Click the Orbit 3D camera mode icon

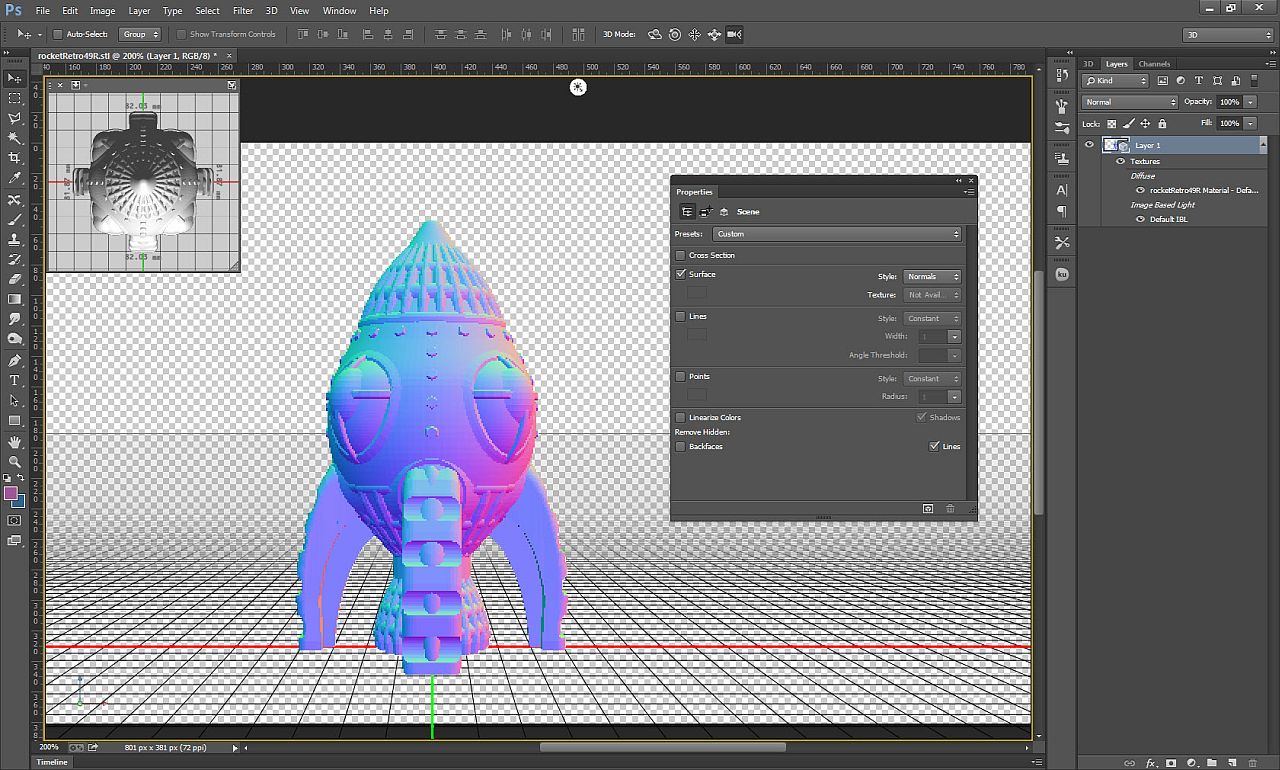point(655,35)
